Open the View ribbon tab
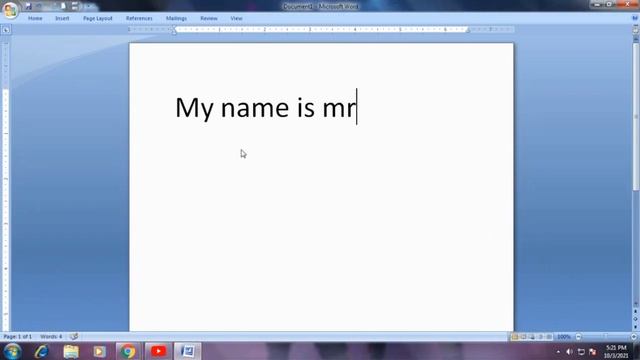 point(236,18)
